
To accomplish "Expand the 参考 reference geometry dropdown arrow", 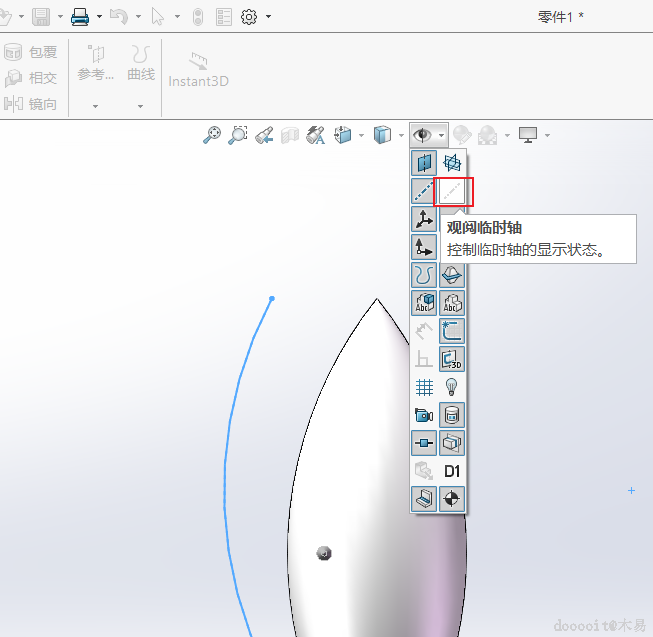I will click(x=96, y=105).
